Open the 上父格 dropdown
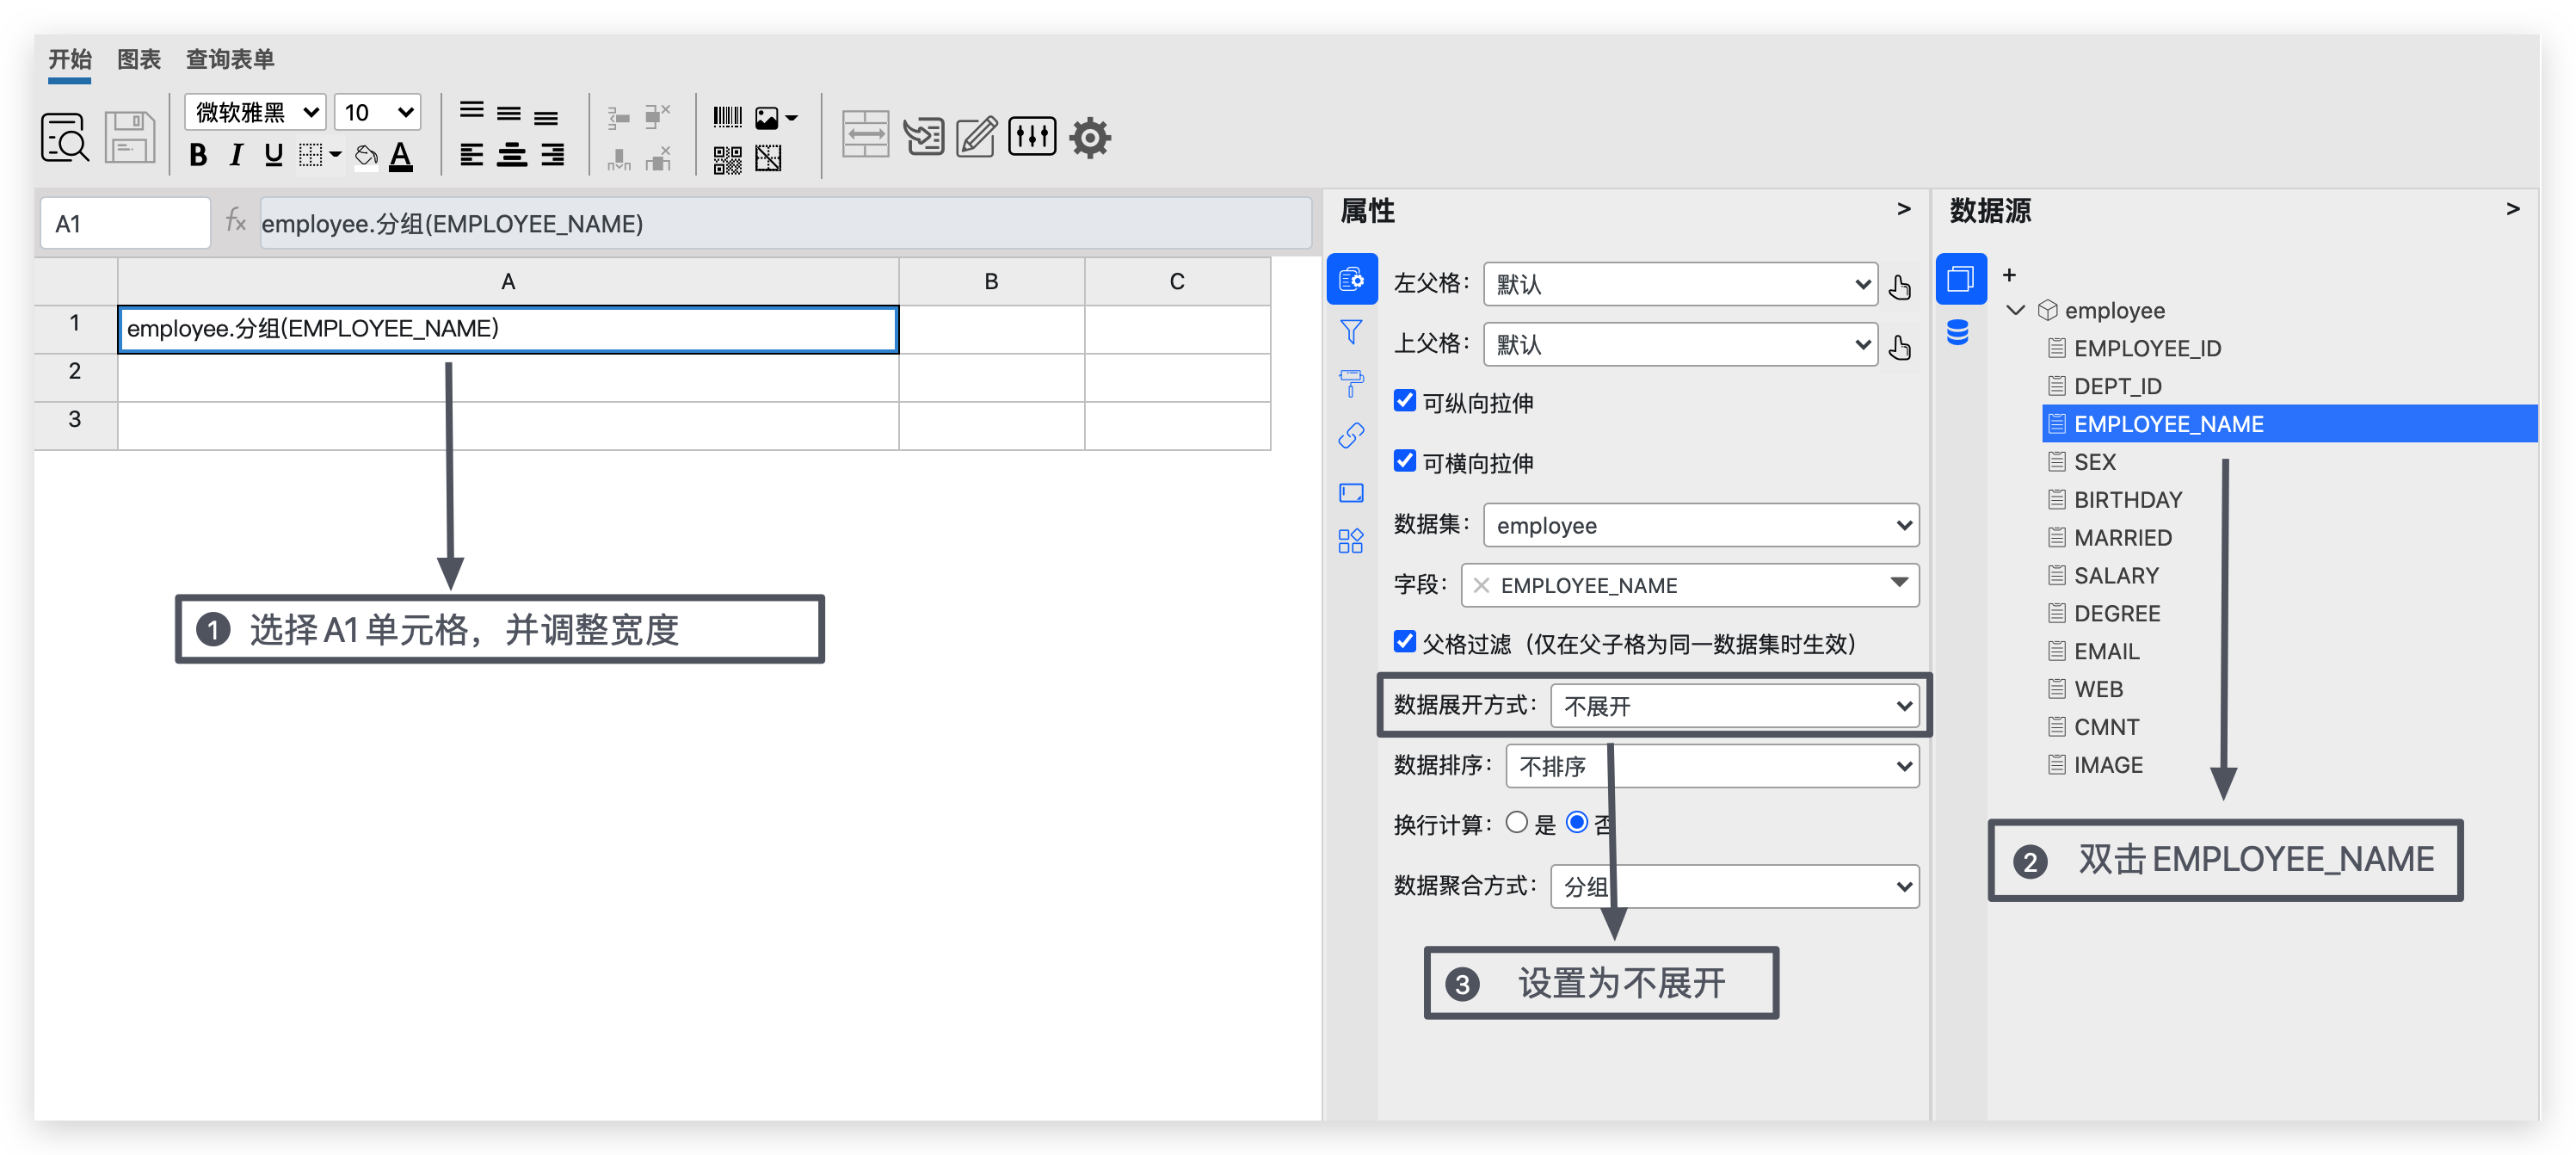Image resolution: width=2576 pixels, height=1155 pixels. click(x=1680, y=344)
